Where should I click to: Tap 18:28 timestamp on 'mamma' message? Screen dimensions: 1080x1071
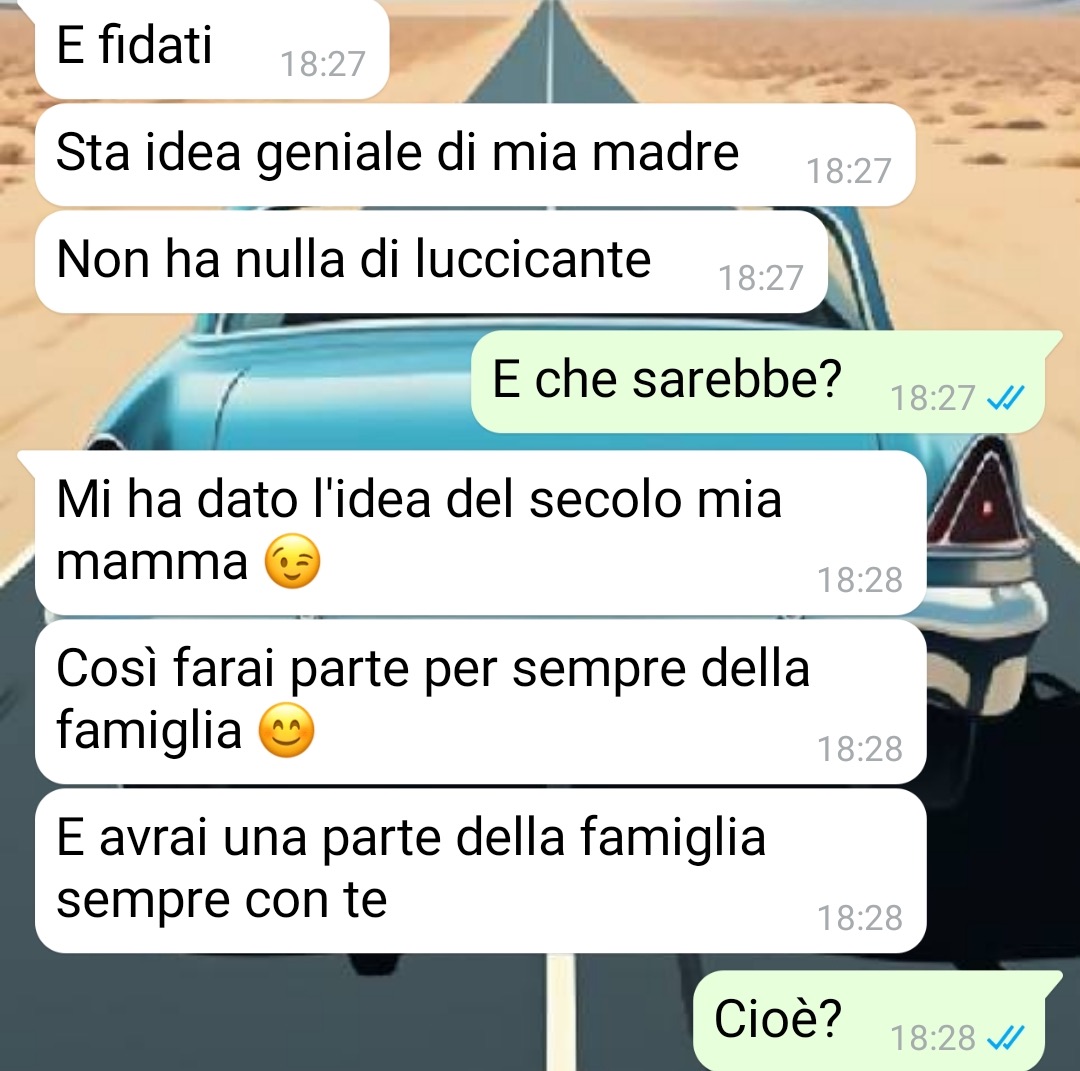[860, 580]
